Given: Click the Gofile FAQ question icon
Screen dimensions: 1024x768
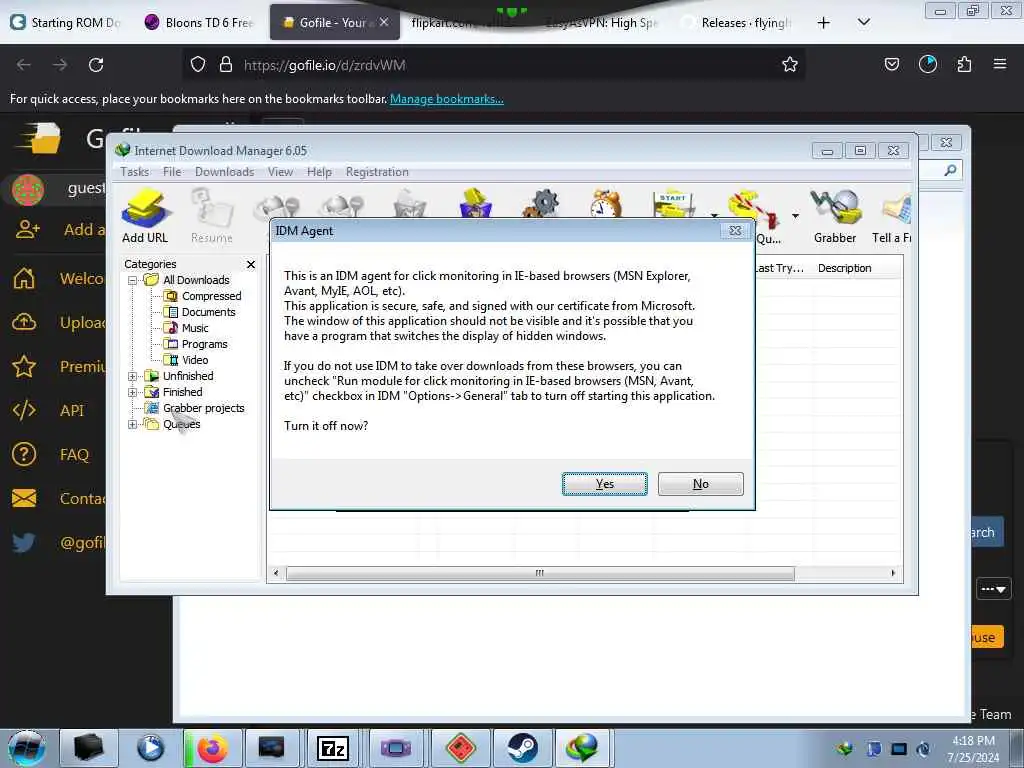Looking at the screenshot, I should click(24, 454).
